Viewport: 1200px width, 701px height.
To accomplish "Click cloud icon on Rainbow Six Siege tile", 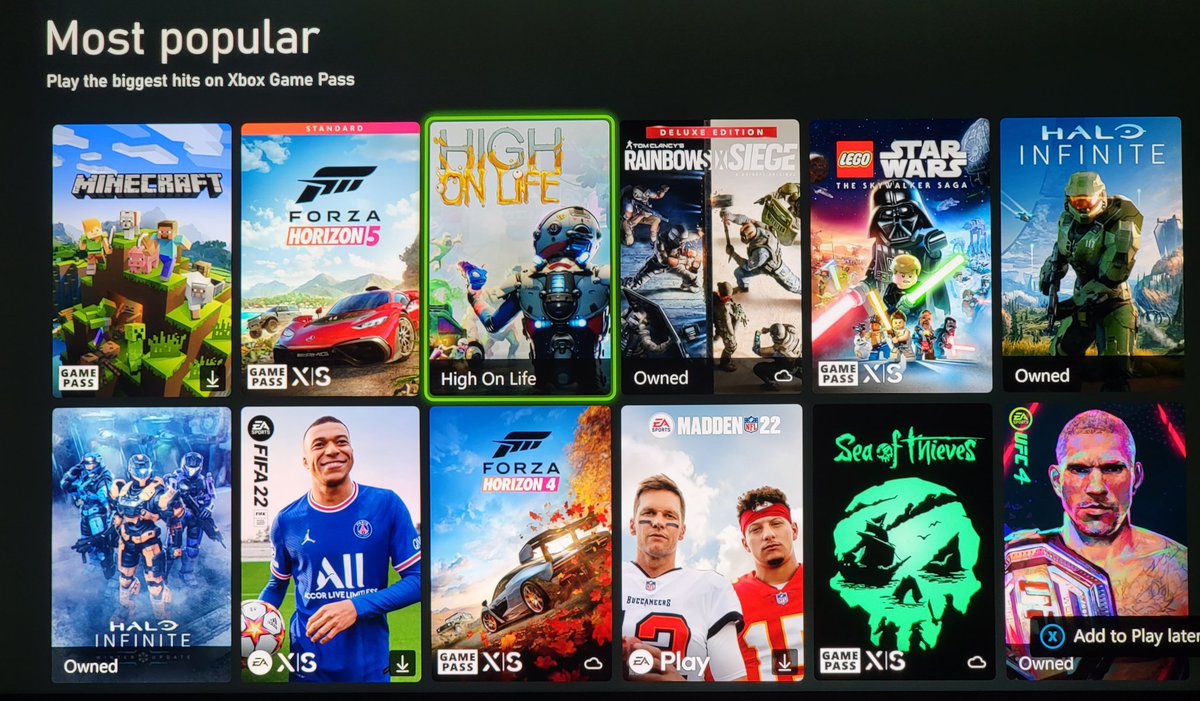I will pos(783,376).
